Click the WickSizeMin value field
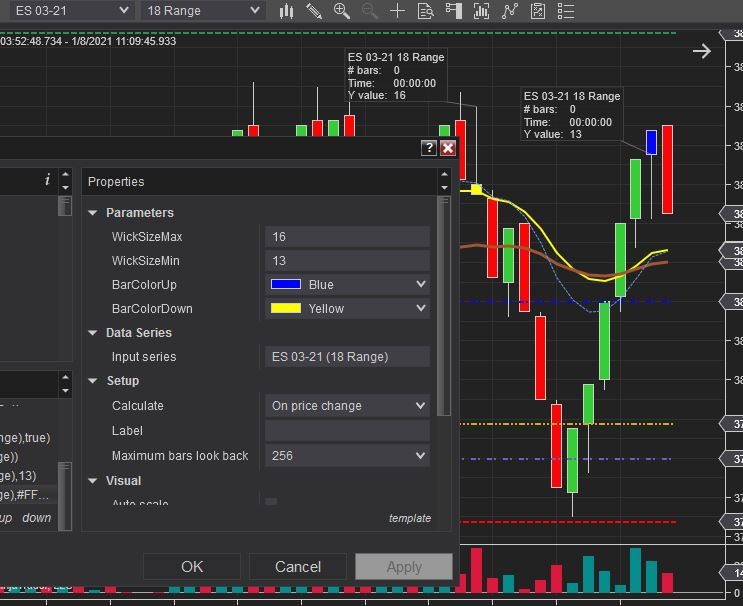 [x=347, y=261]
